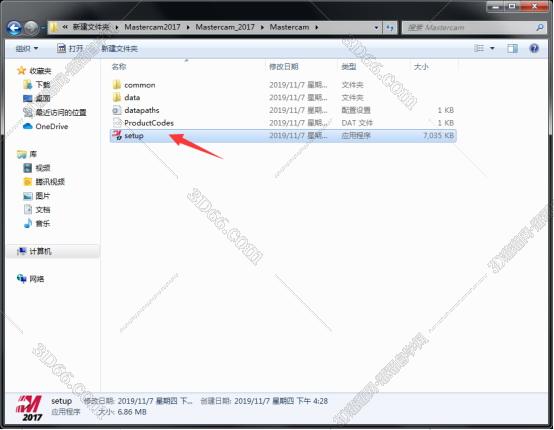
Task: Select the datapaths configuration file
Action: coord(142,111)
